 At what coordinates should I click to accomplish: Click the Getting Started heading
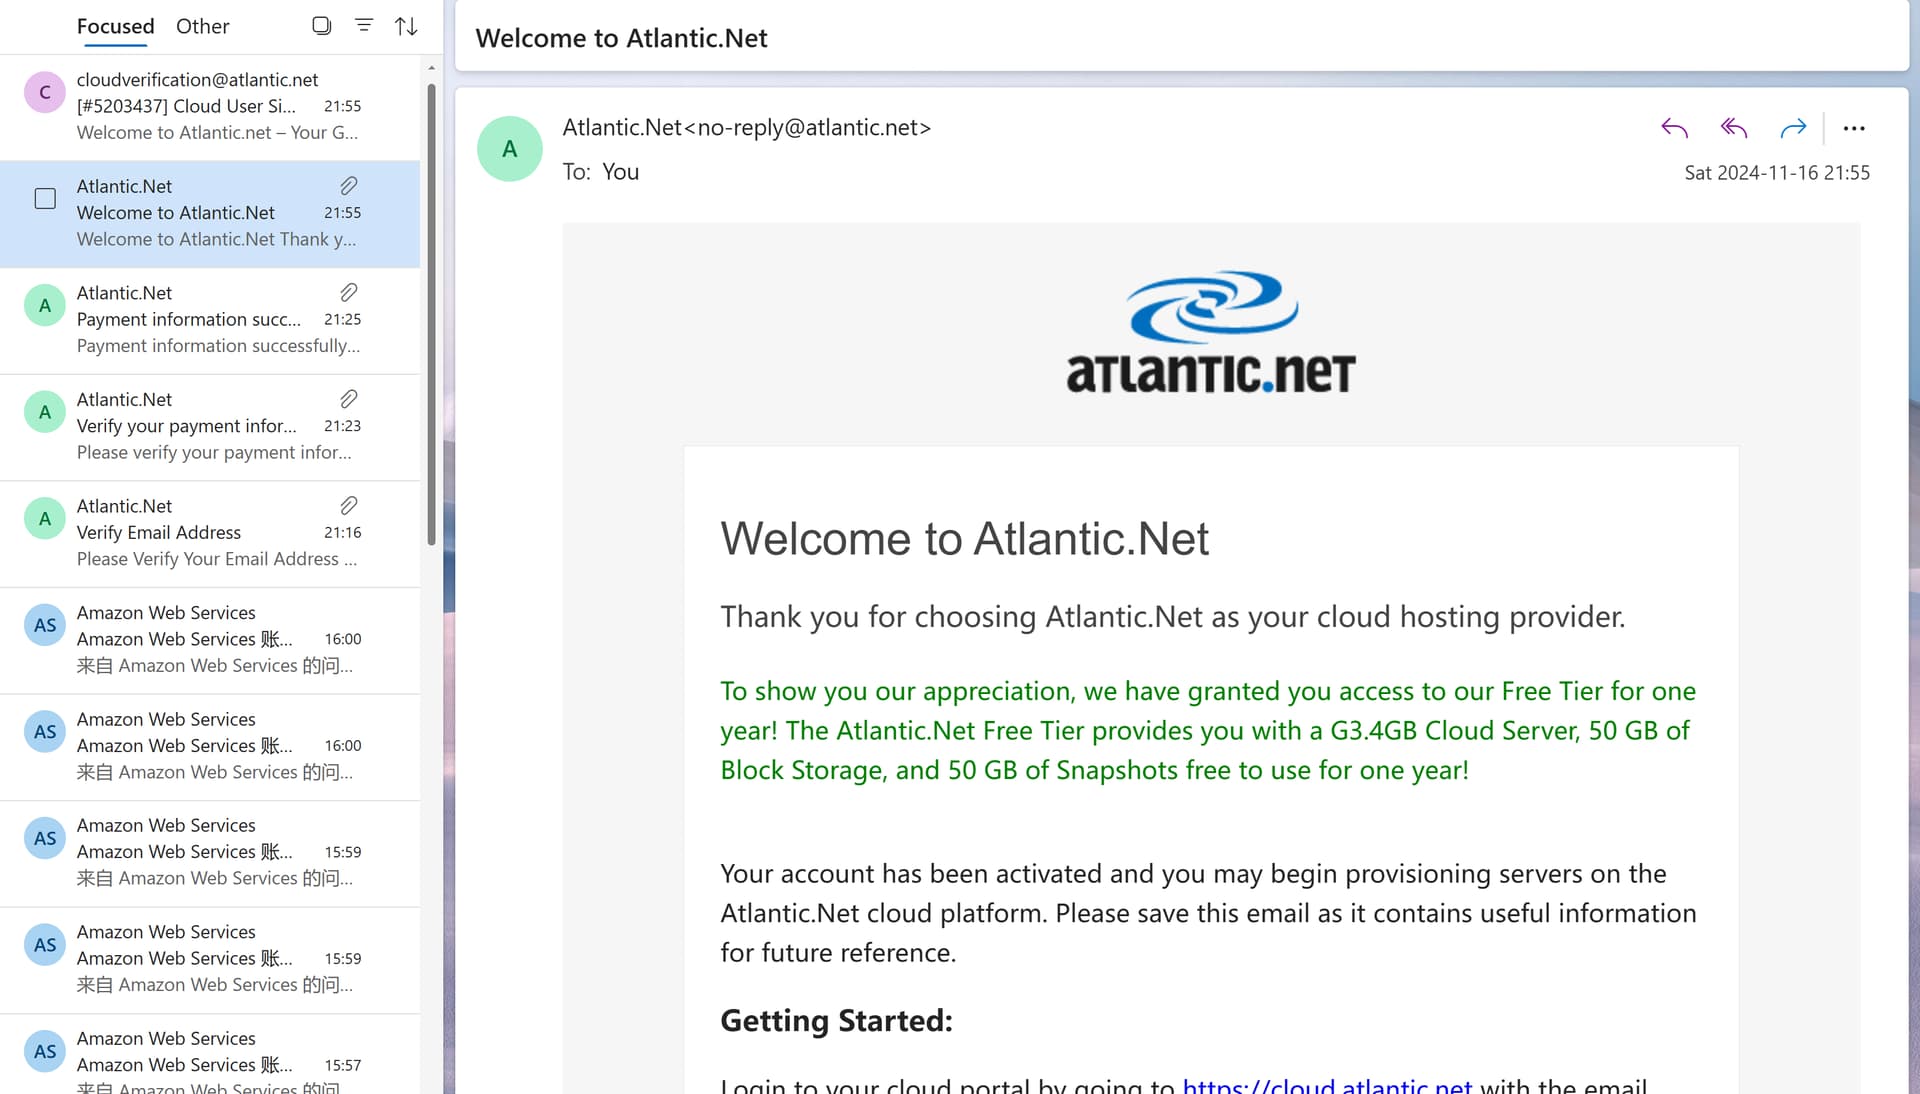pos(836,1021)
